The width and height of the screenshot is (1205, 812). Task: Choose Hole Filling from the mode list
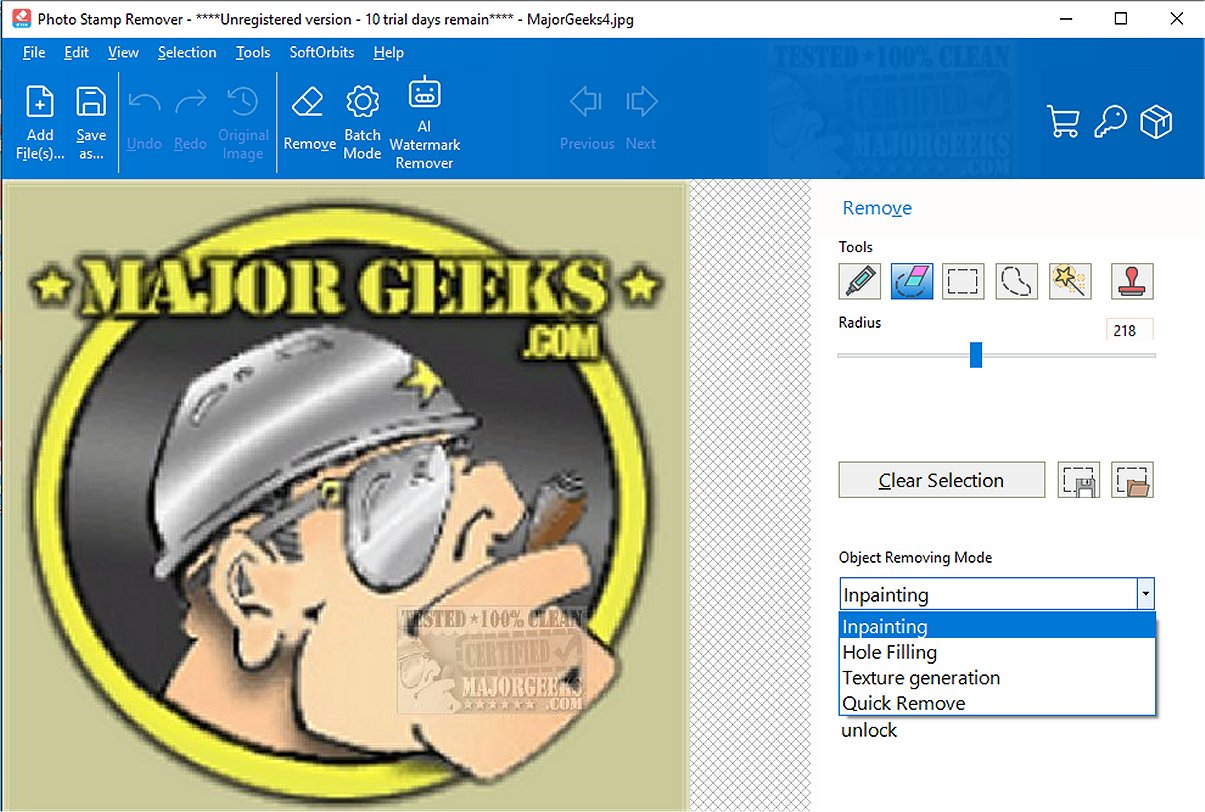point(998,652)
